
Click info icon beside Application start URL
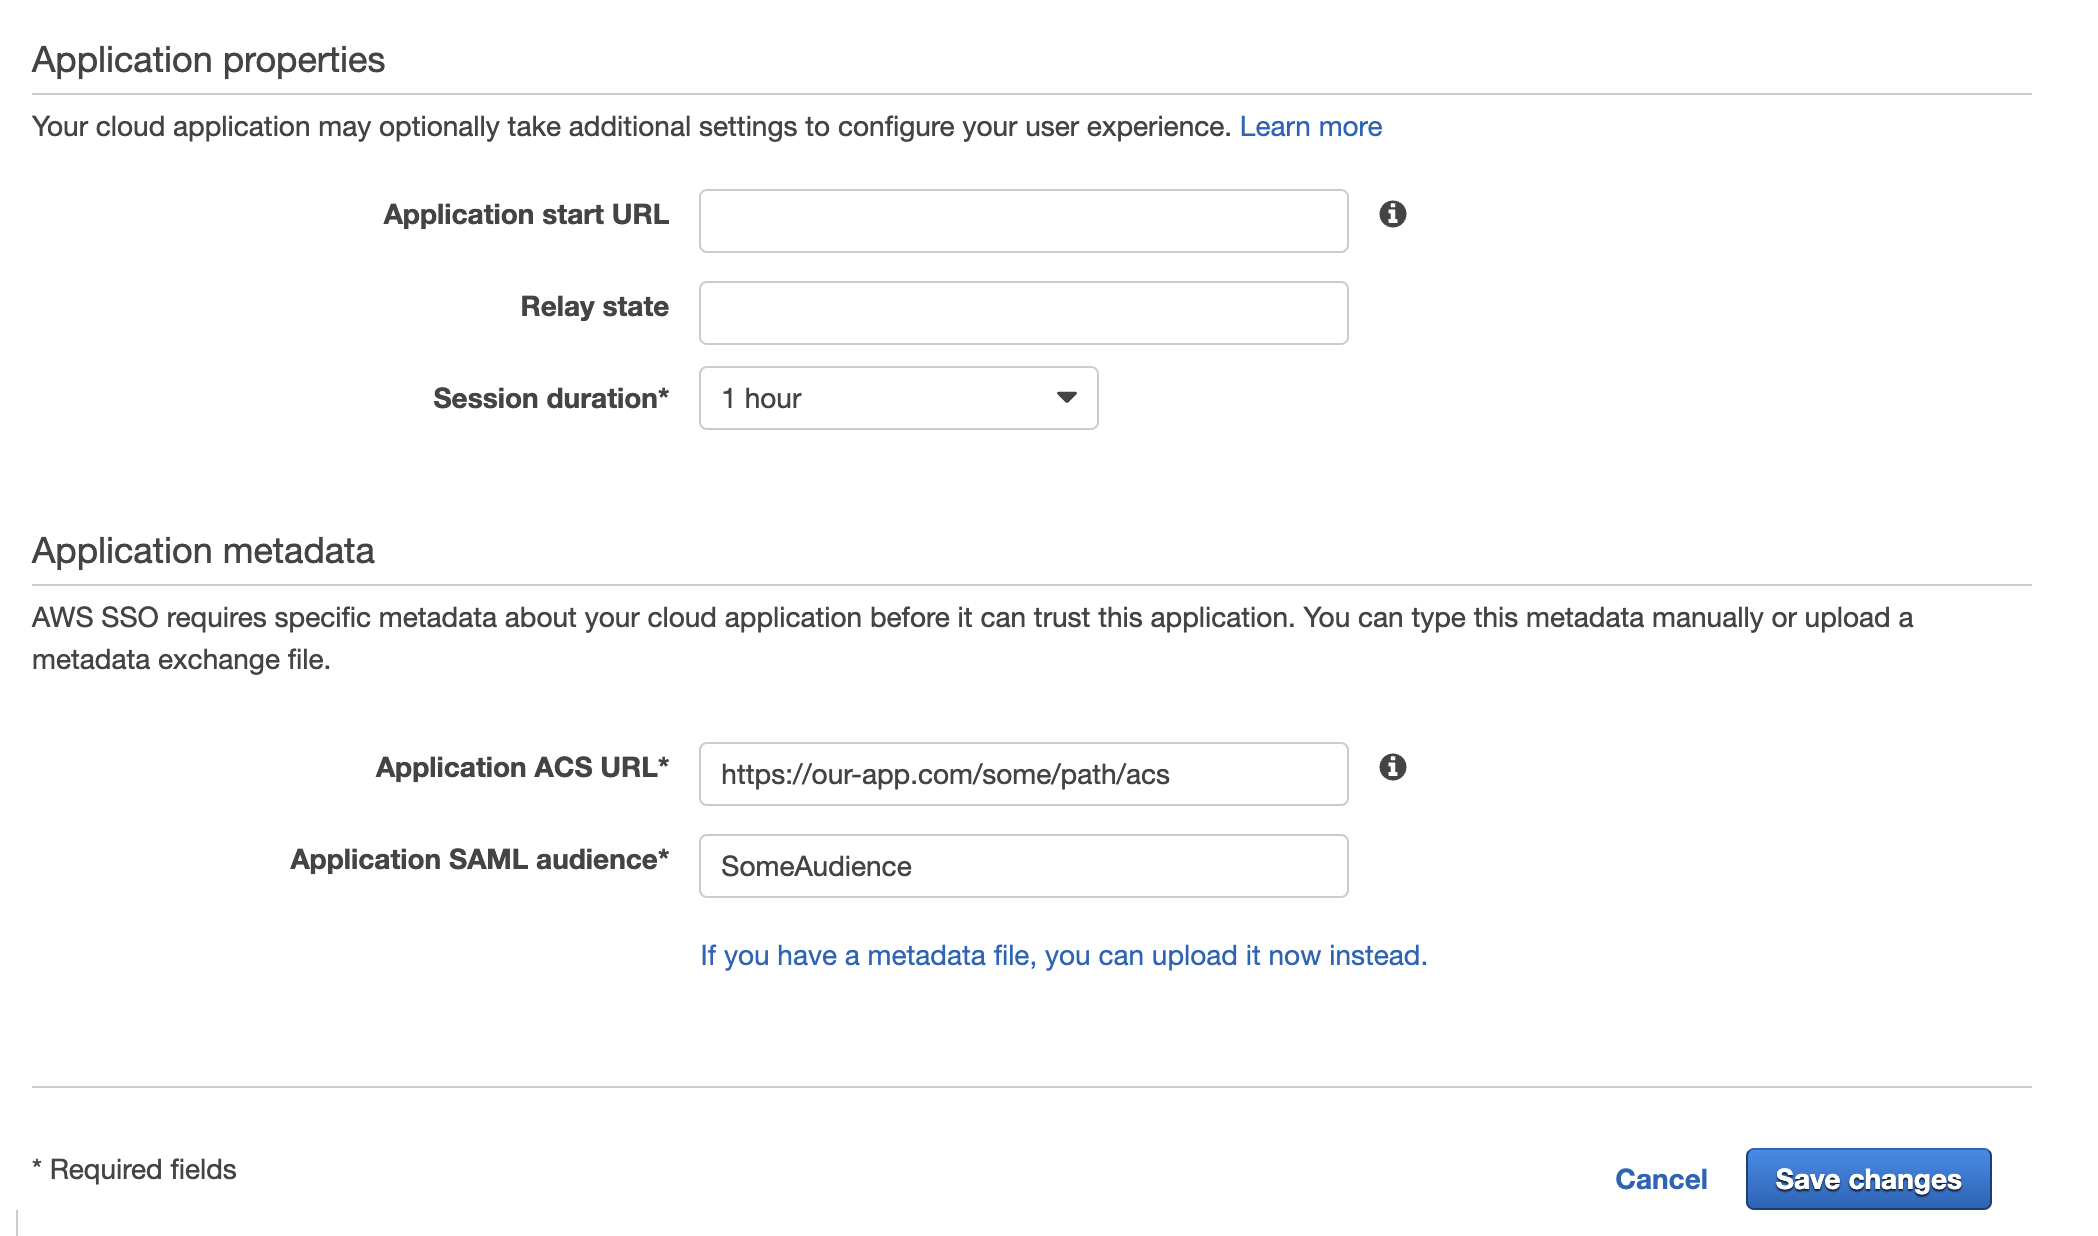[x=1392, y=214]
